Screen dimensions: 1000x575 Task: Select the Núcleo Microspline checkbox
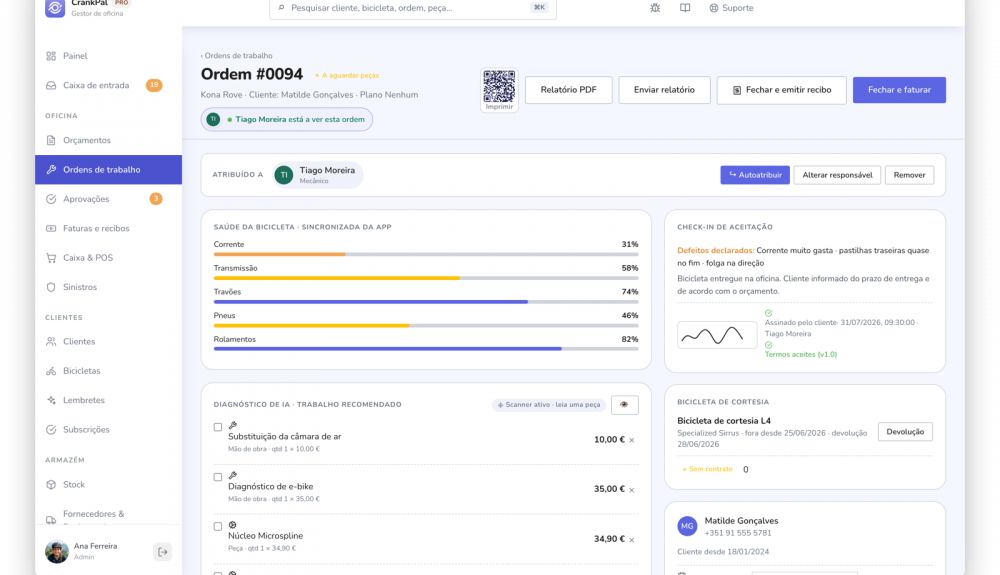tap(218, 527)
